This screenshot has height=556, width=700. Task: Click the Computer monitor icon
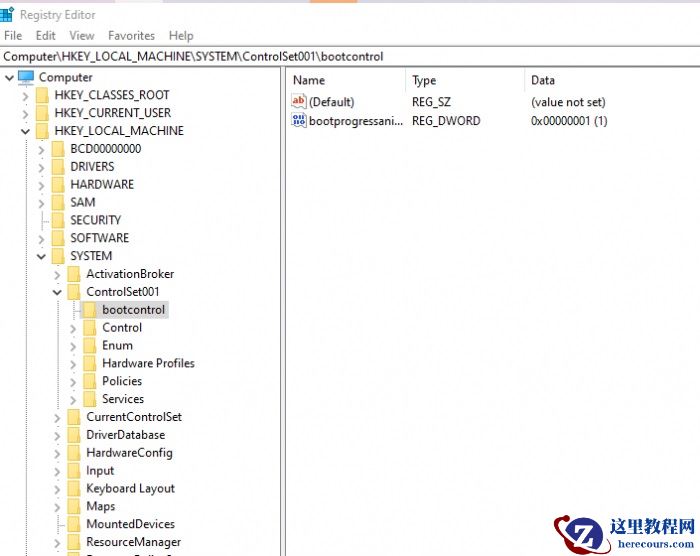[x=26, y=77]
